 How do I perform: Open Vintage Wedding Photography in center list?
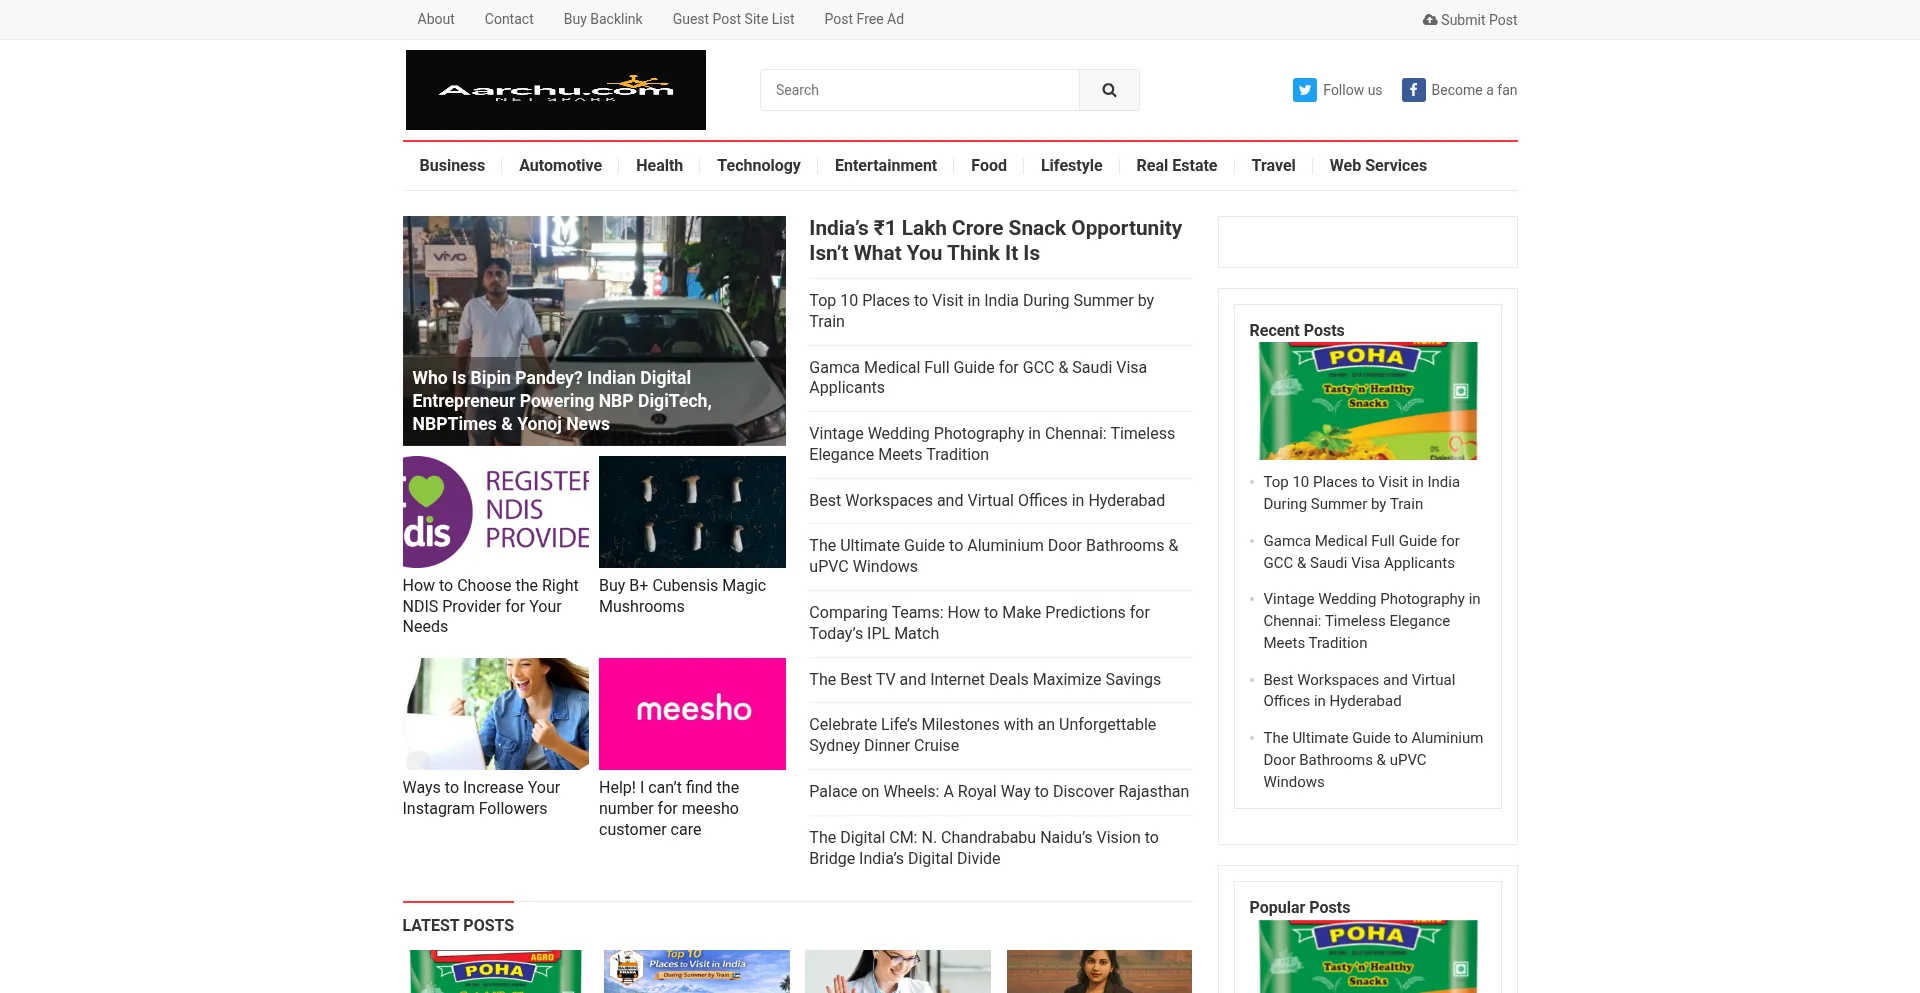tap(992, 444)
